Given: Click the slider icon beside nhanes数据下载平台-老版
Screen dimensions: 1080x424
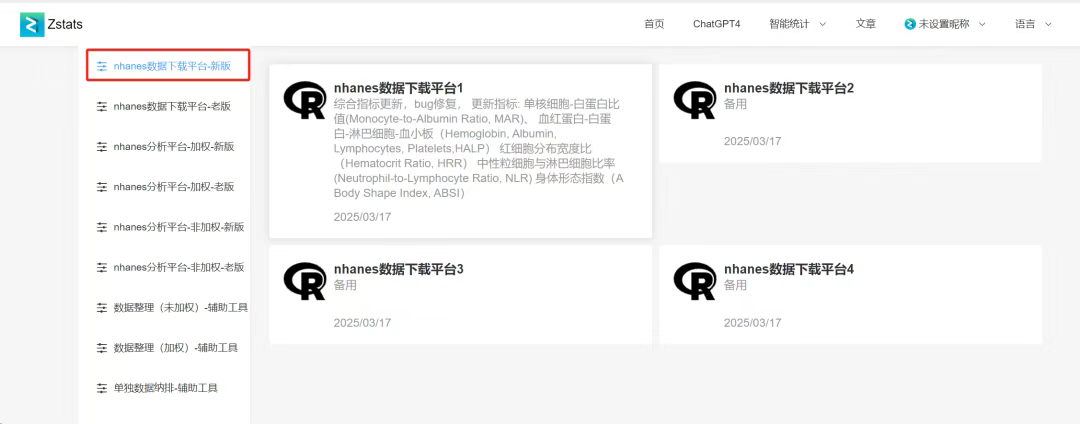Looking at the screenshot, I should (x=102, y=107).
